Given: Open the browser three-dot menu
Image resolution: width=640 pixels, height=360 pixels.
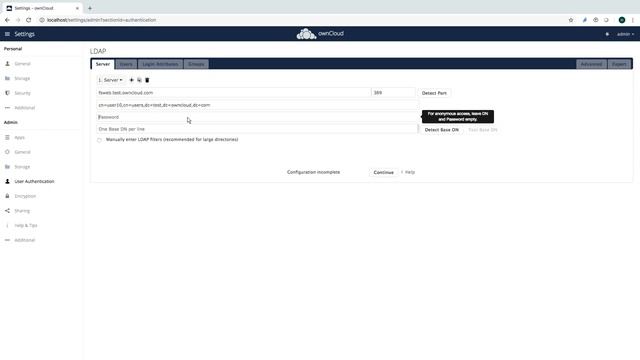Looking at the screenshot, I should (633, 20).
